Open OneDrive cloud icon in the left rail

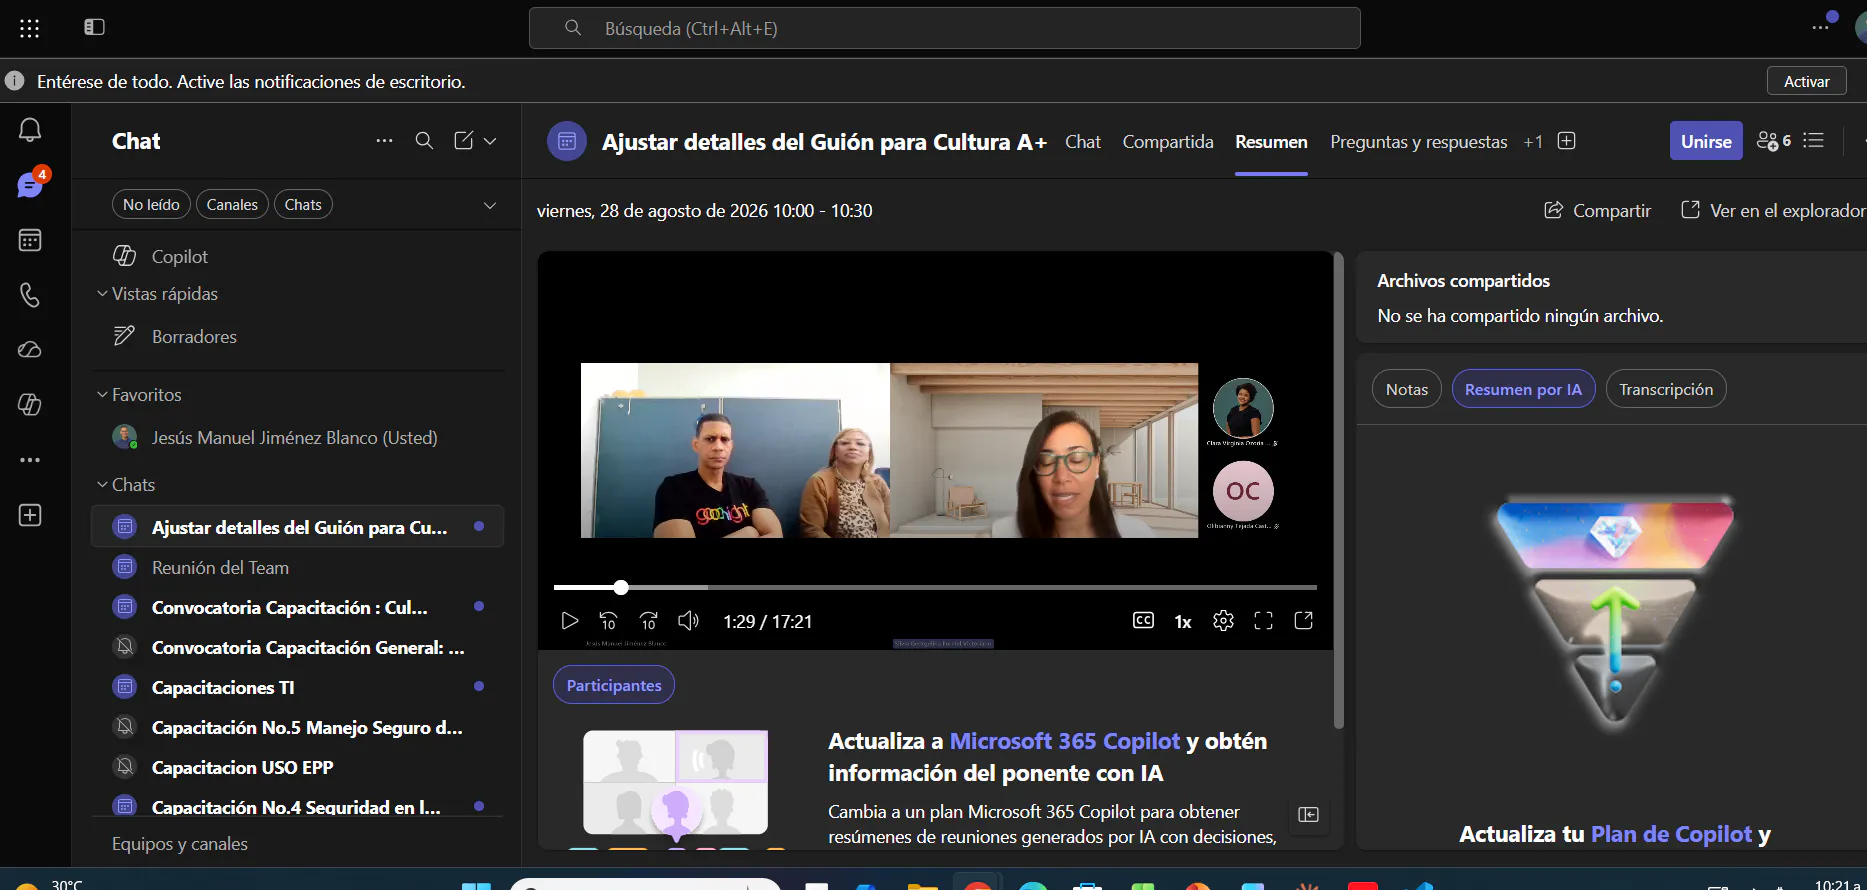[x=30, y=349]
